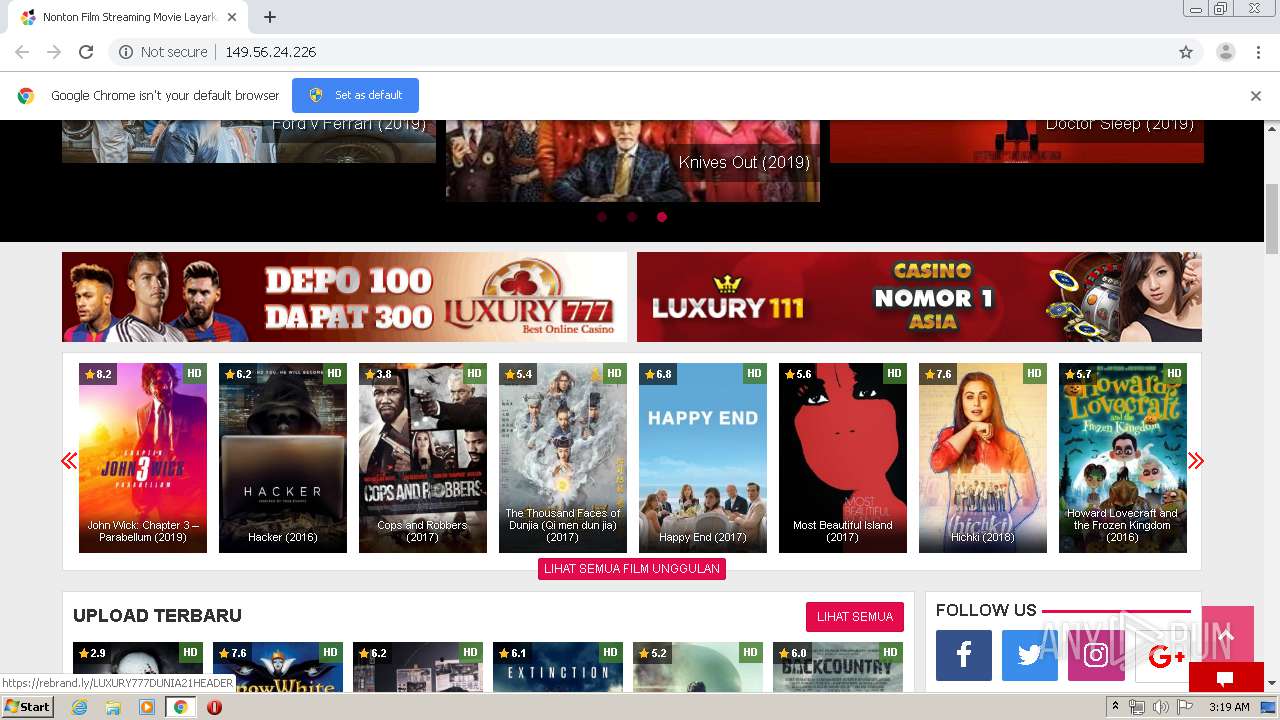Open the Ford v Ferrari (2019) slide
Screen dimensions: 1280x720
click(x=249, y=141)
